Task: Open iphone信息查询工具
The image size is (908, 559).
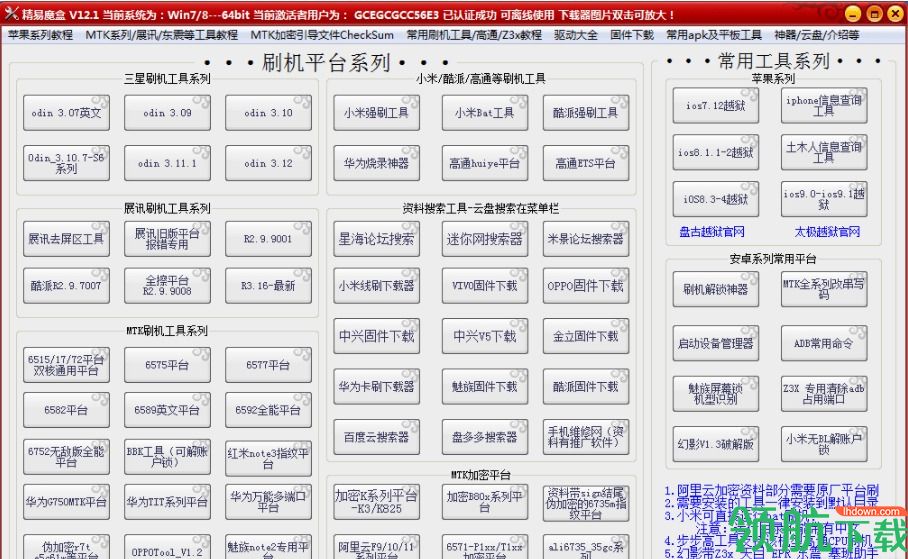Action: coord(824,105)
